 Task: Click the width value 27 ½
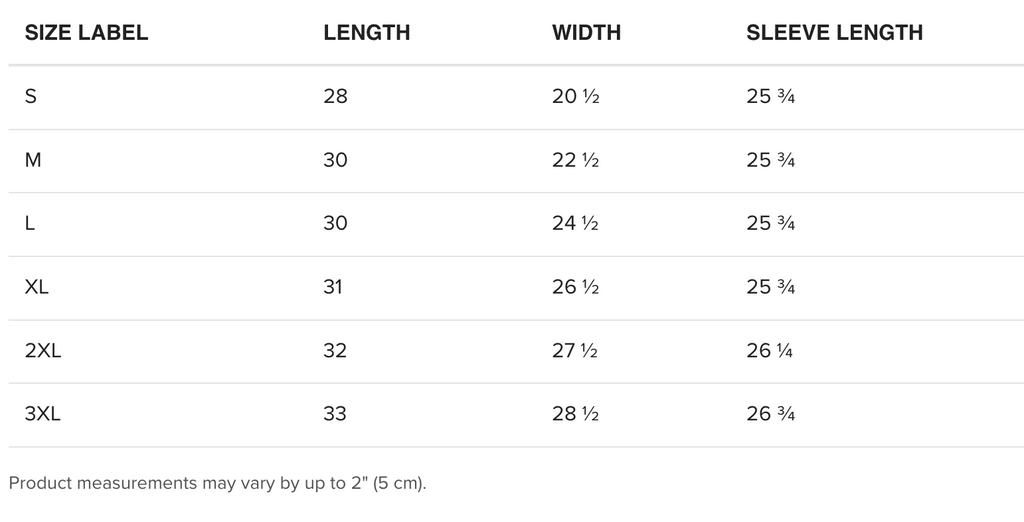pyautogui.click(x=575, y=351)
